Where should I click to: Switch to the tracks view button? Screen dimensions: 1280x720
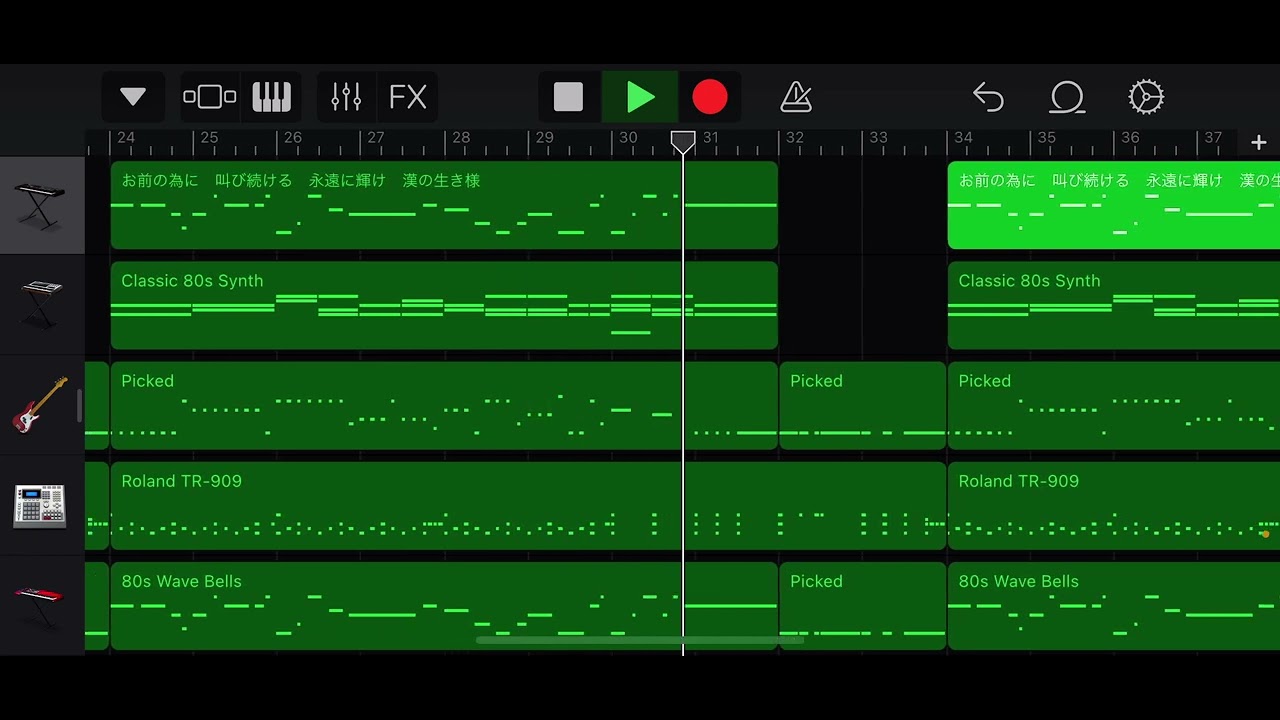[209, 97]
